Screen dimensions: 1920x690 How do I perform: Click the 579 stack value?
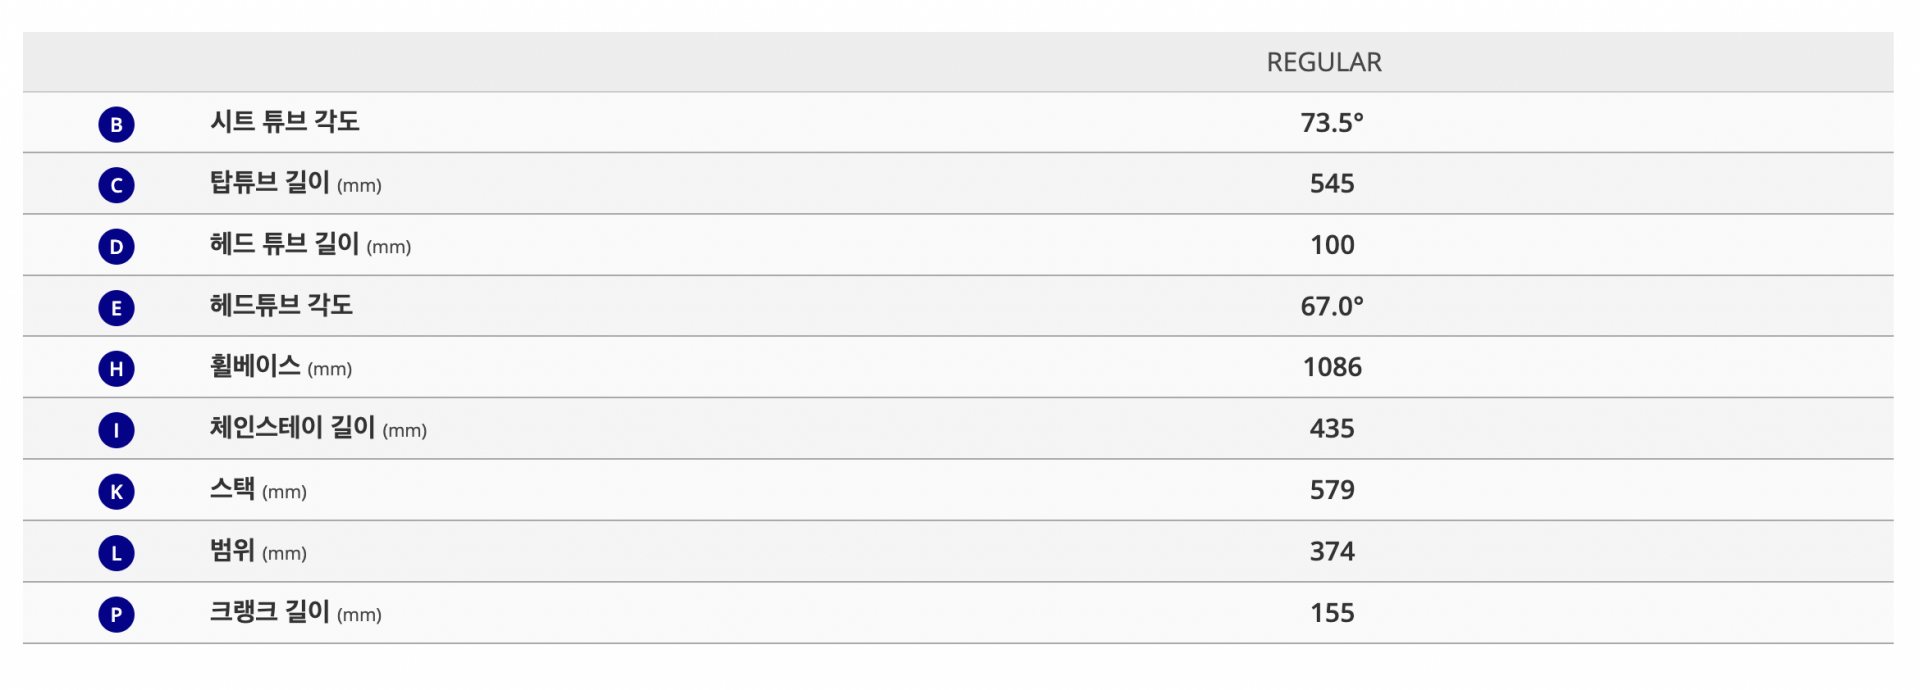point(1332,490)
